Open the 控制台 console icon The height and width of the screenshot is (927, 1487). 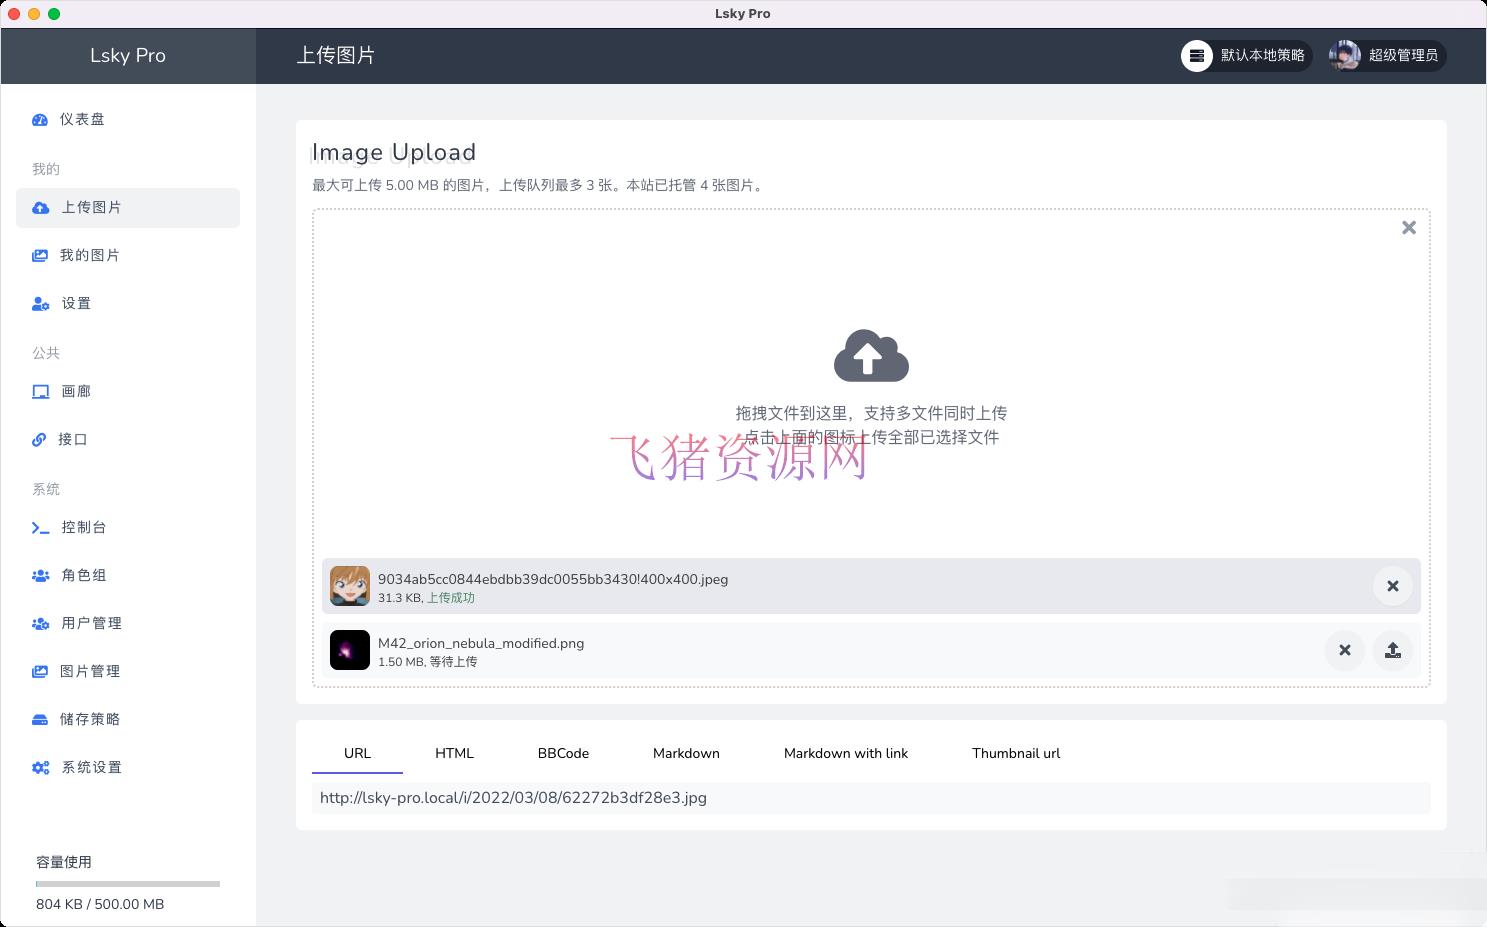click(x=40, y=527)
